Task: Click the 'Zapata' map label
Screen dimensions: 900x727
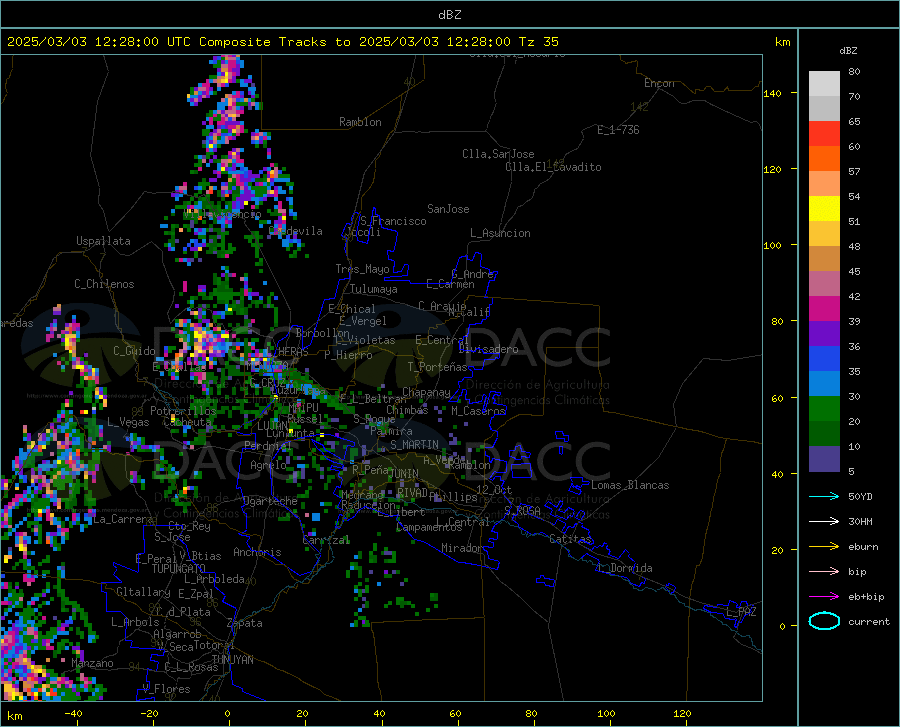Action: (245, 623)
